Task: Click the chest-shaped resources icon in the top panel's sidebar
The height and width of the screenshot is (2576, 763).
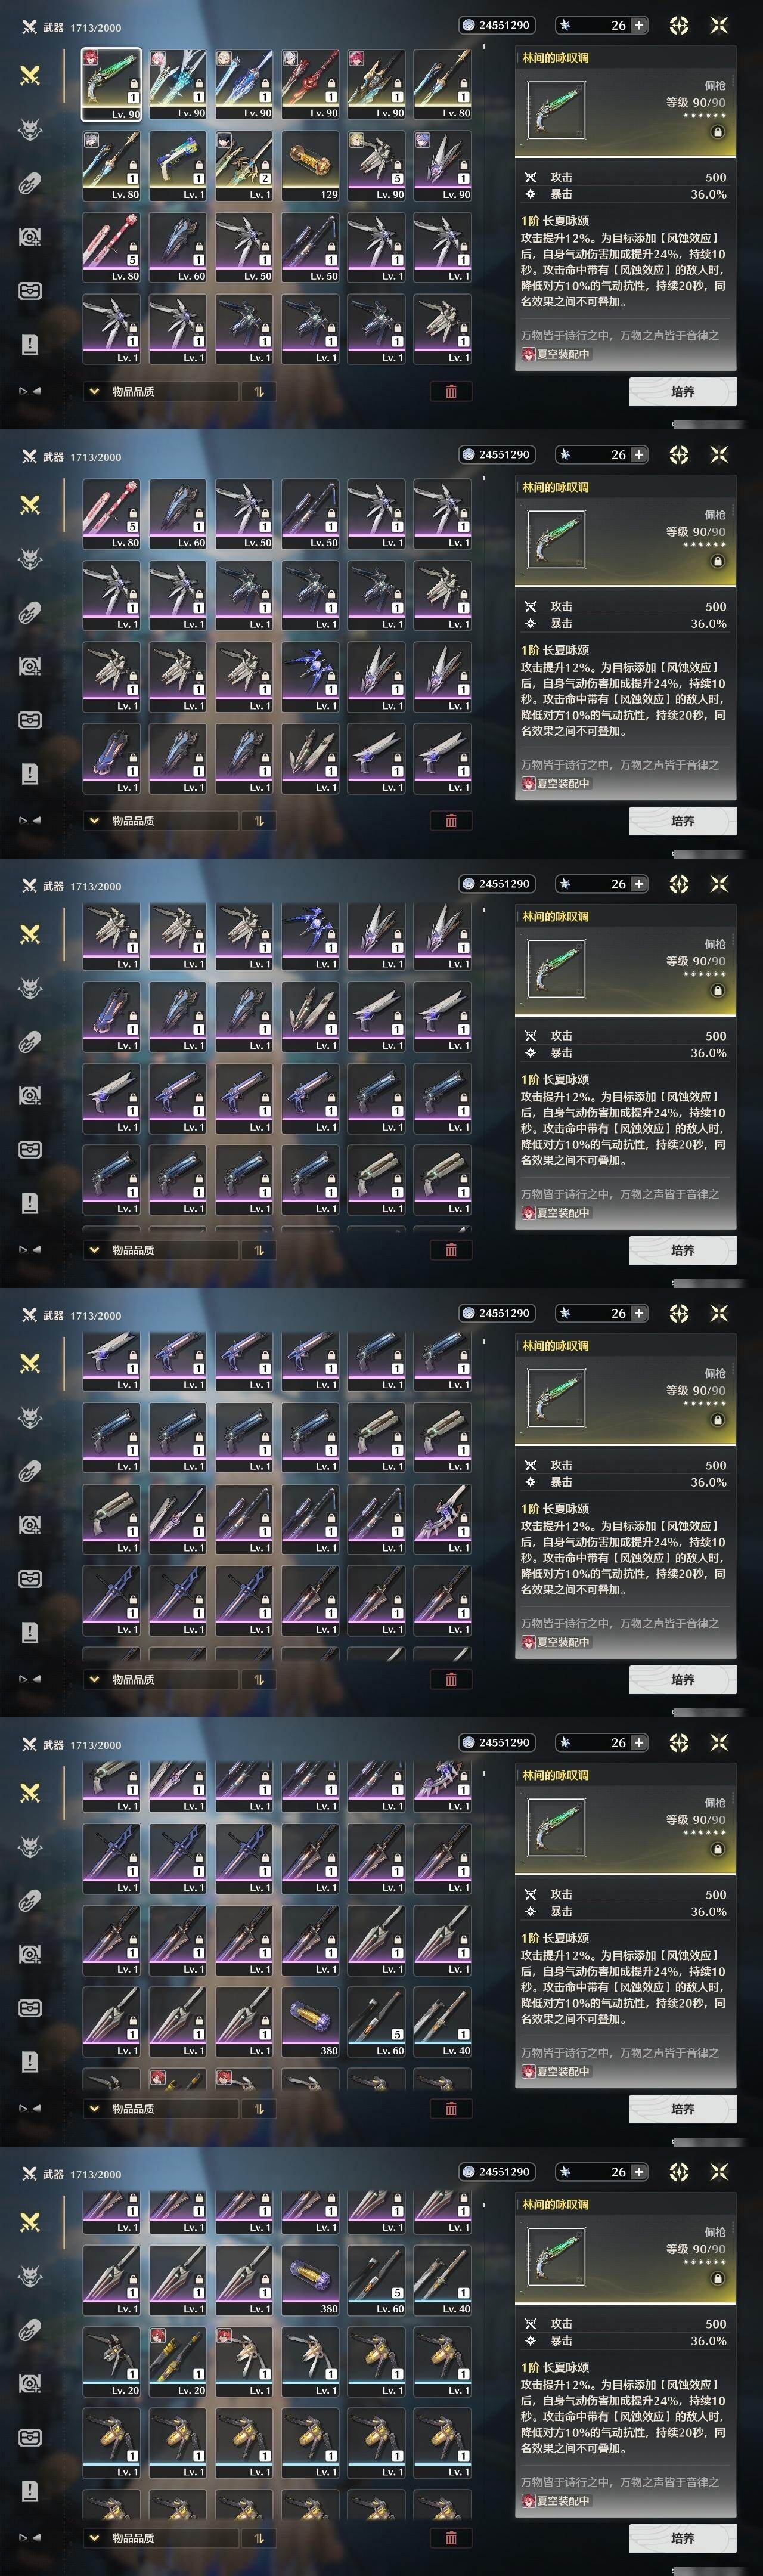Action: pyautogui.click(x=30, y=291)
